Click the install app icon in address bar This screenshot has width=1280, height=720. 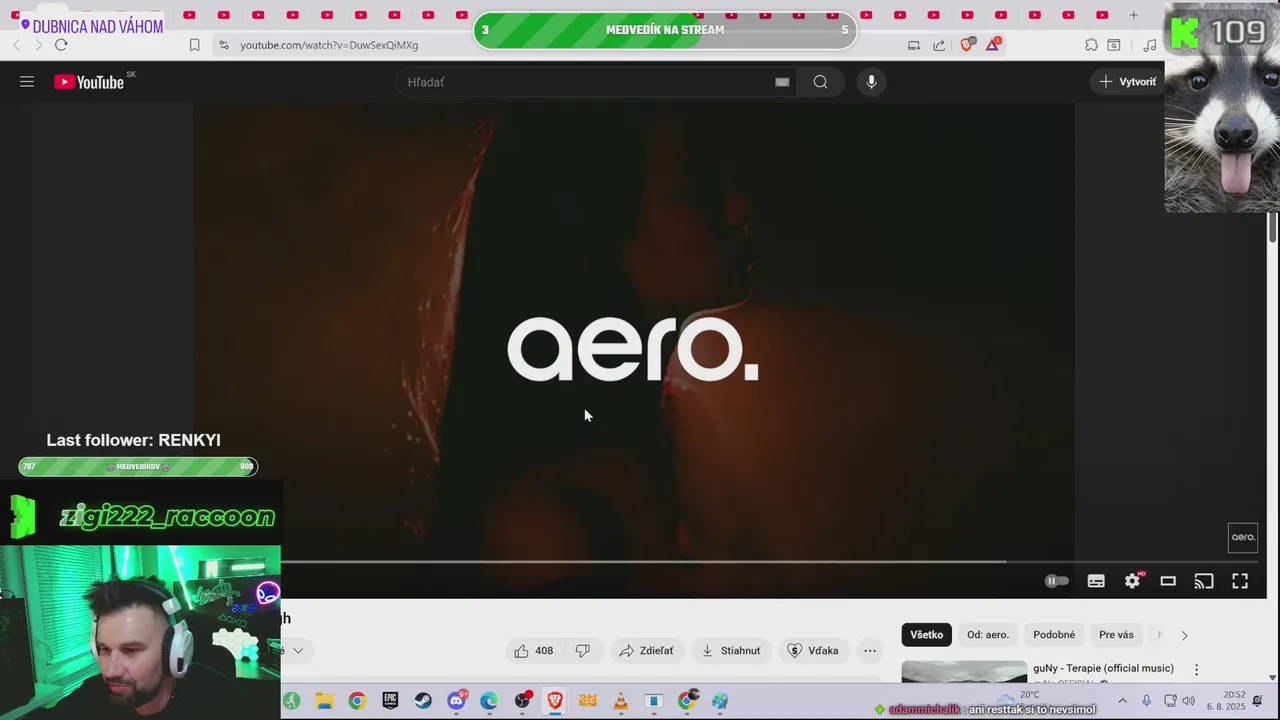click(x=913, y=45)
